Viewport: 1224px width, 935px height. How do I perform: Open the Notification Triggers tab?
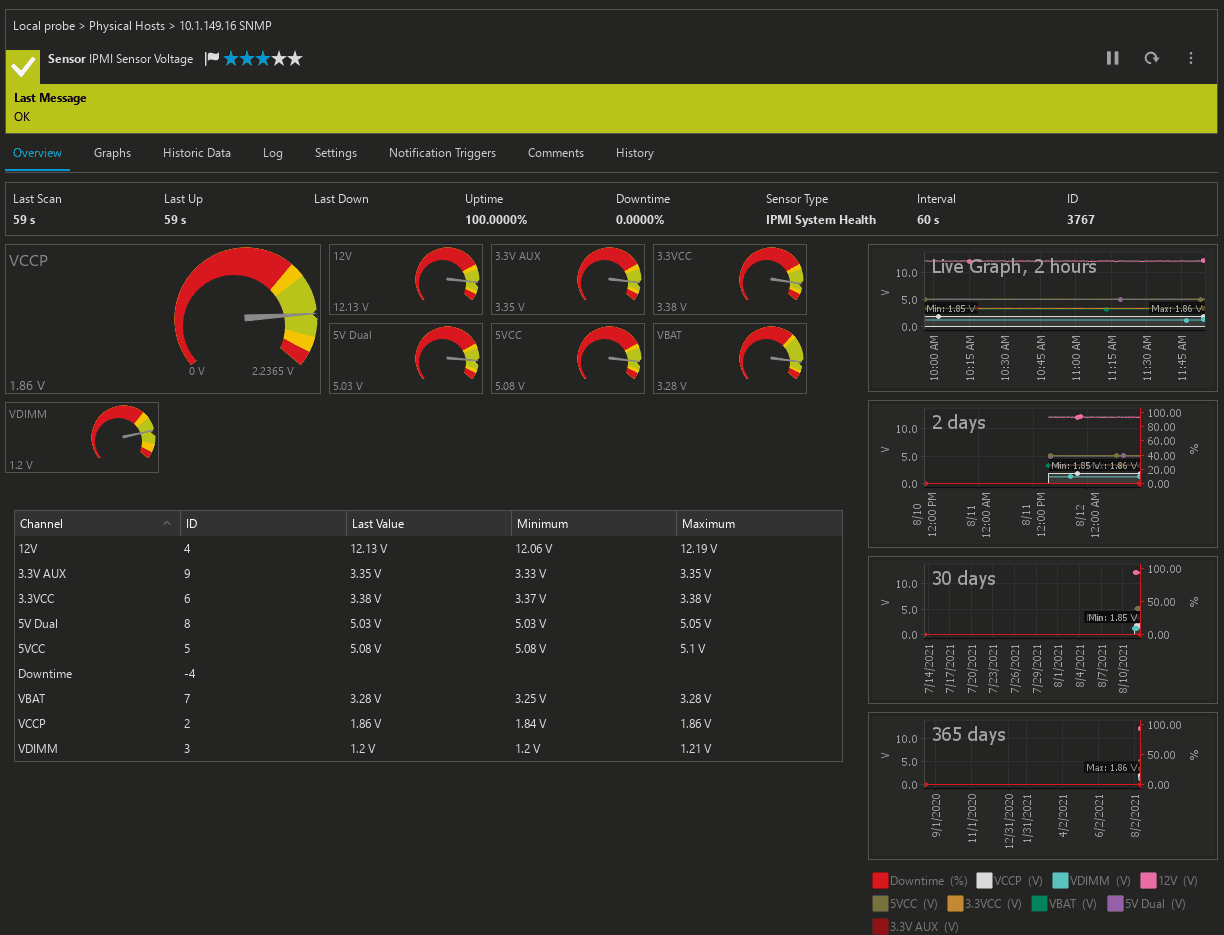click(x=442, y=153)
